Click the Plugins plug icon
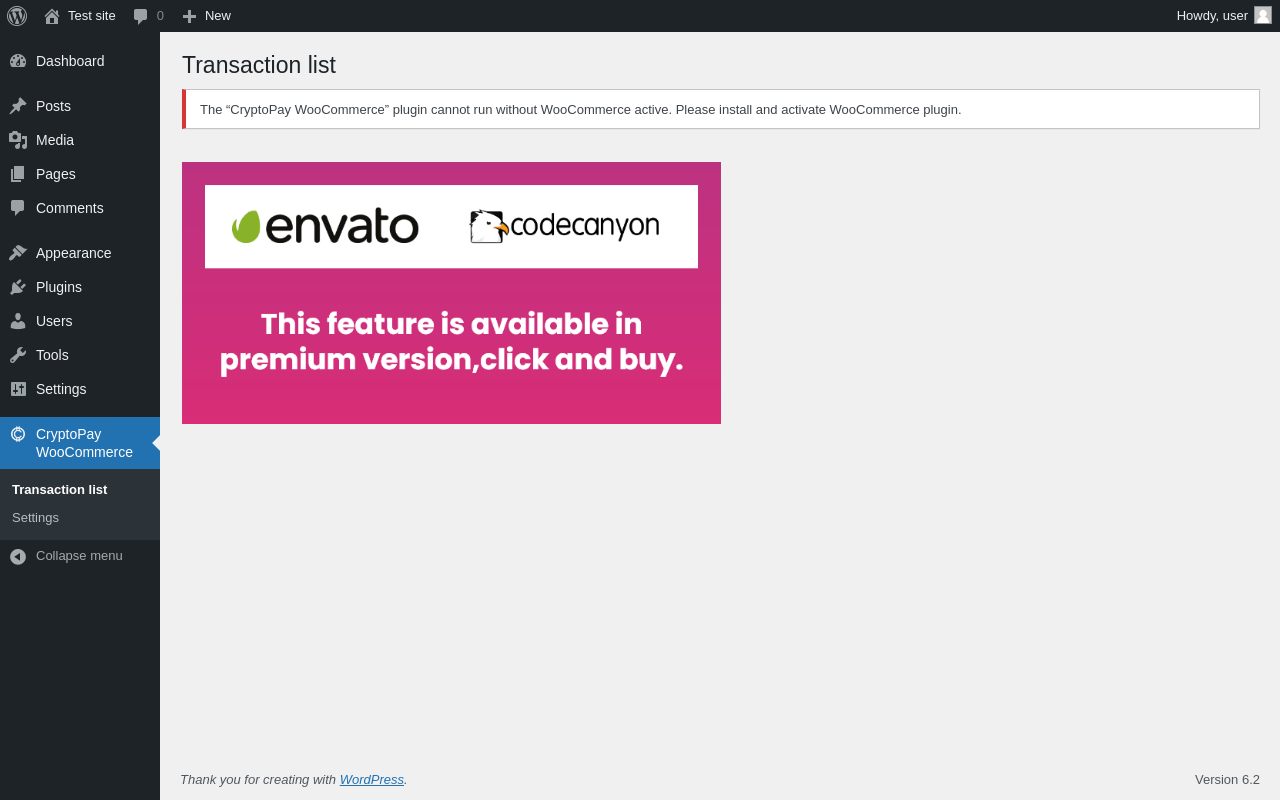The width and height of the screenshot is (1280, 800). click(x=18, y=287)
